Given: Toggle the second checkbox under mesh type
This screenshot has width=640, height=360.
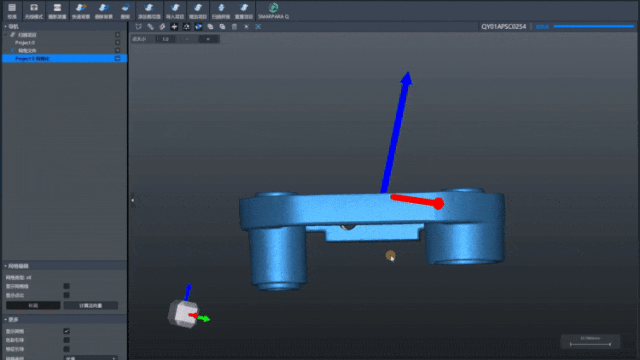Looking at the screenshot, I should (67, 295).
